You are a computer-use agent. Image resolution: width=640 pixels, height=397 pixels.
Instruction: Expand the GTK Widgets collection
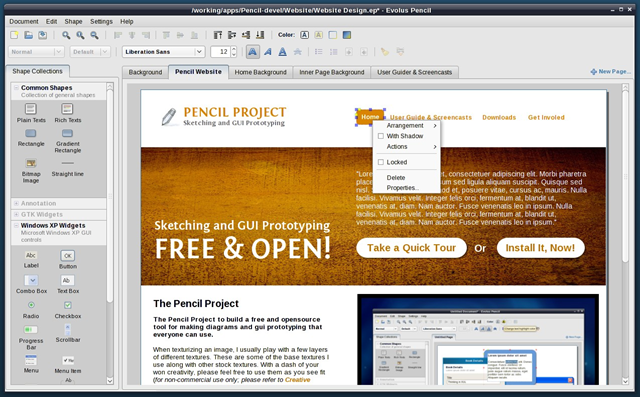coord(16,214)
